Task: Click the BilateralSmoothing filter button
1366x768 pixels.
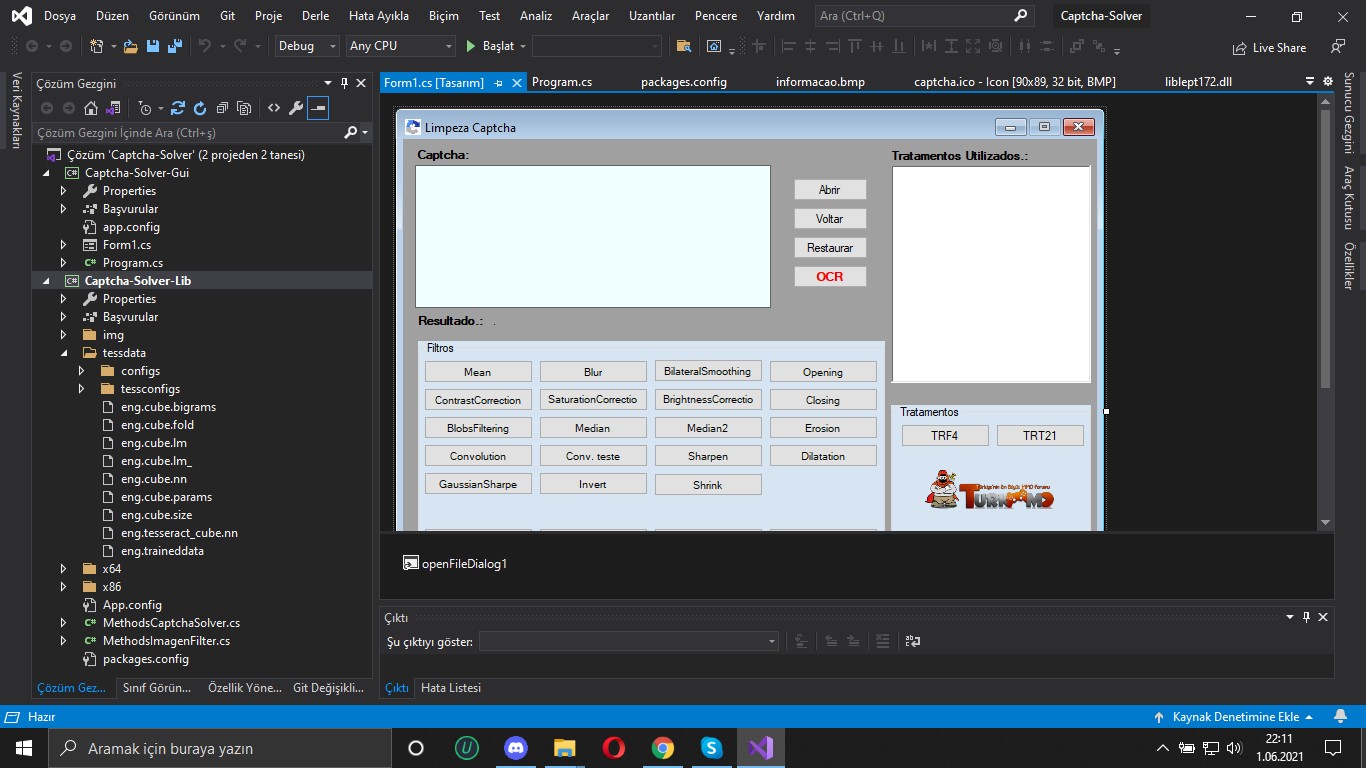Action: (x=708, y=371)
